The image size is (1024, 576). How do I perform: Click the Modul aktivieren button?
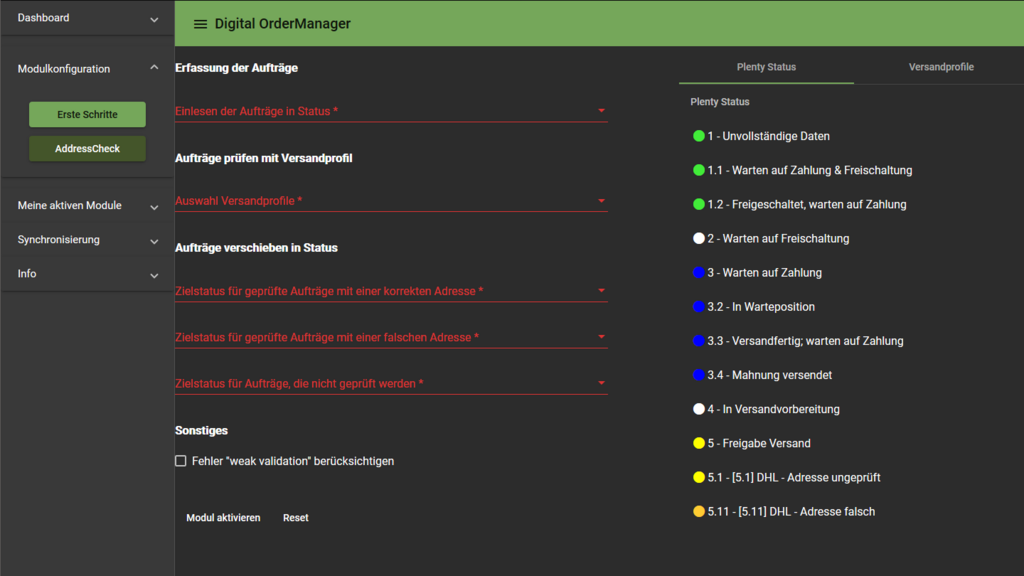click(x=223, y=518)
